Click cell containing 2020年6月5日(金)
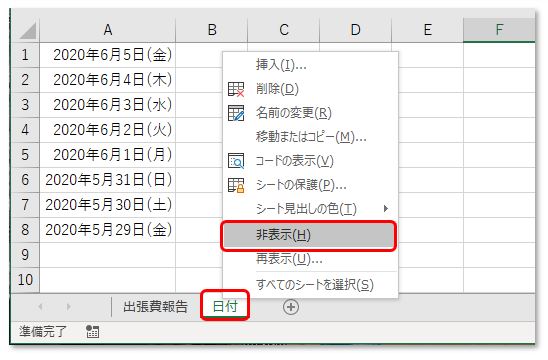 point(108,55)
